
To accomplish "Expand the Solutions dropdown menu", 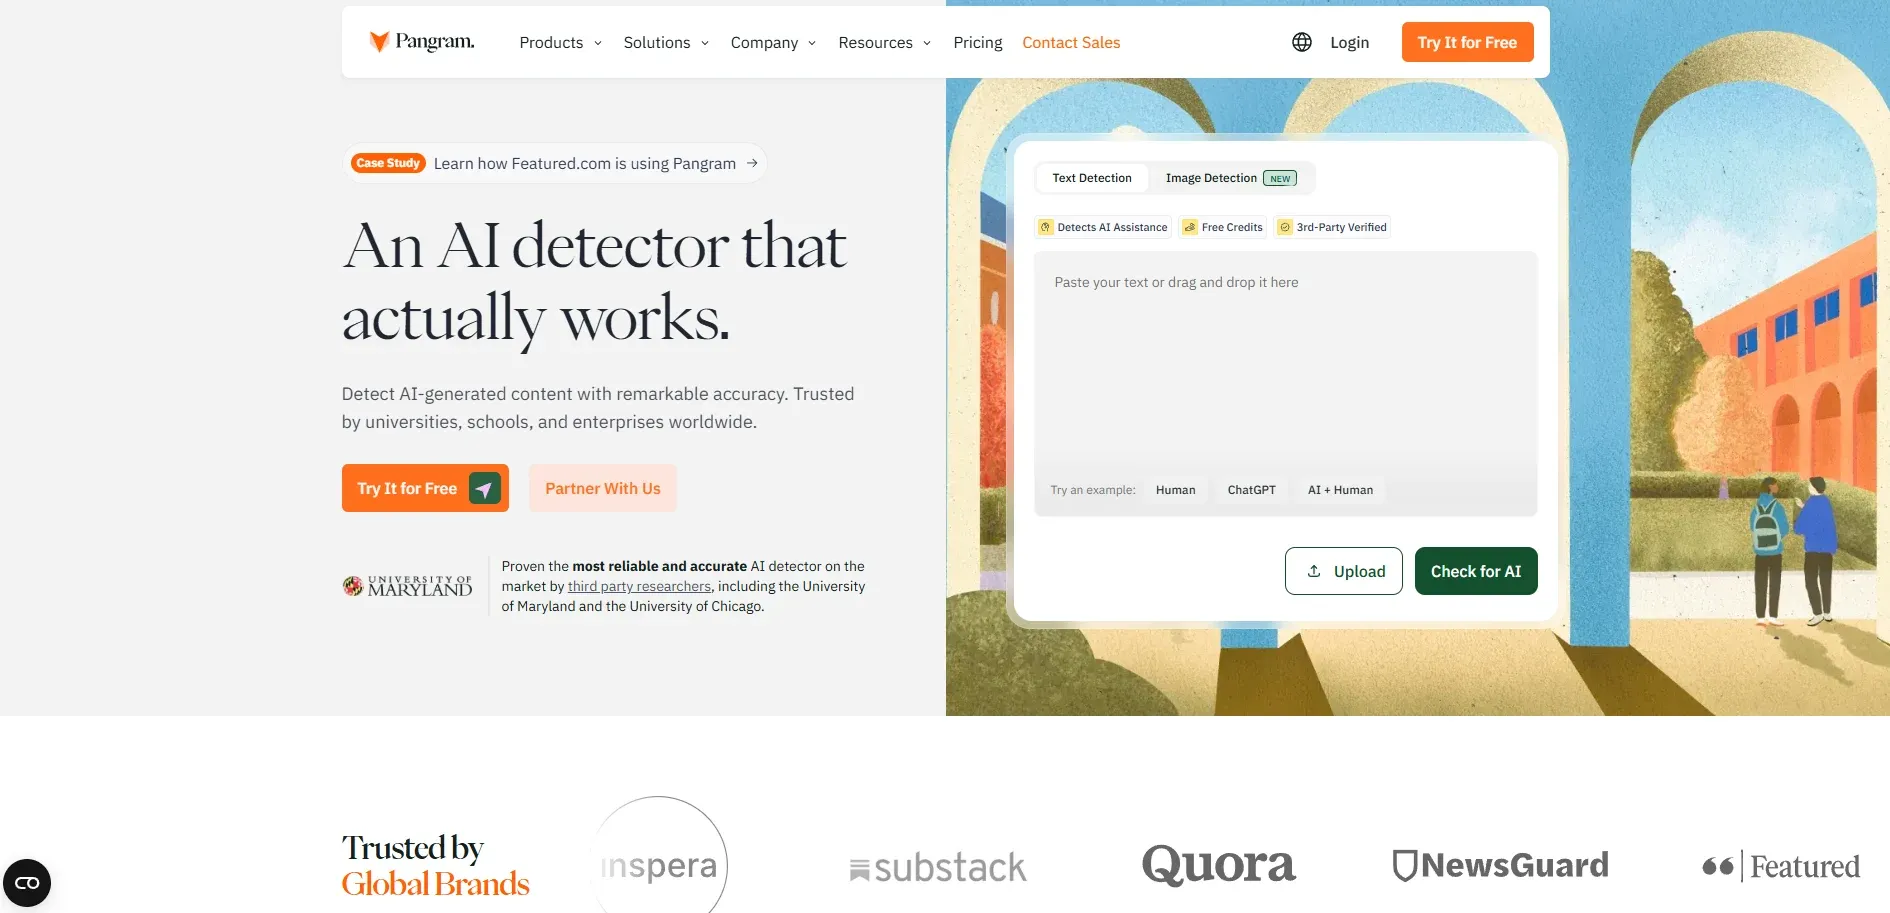I will click(666, 42).
